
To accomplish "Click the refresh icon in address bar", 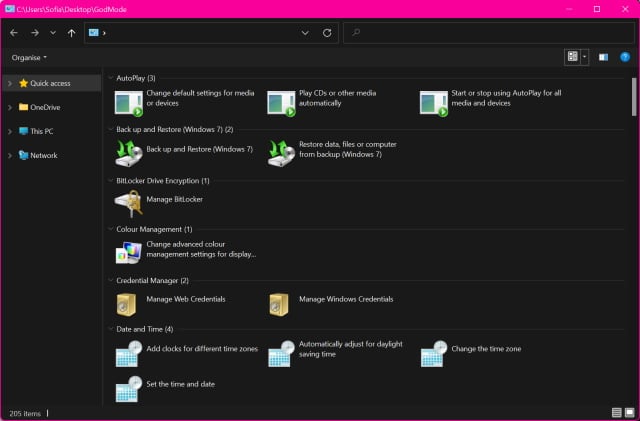I will point(327,33).
